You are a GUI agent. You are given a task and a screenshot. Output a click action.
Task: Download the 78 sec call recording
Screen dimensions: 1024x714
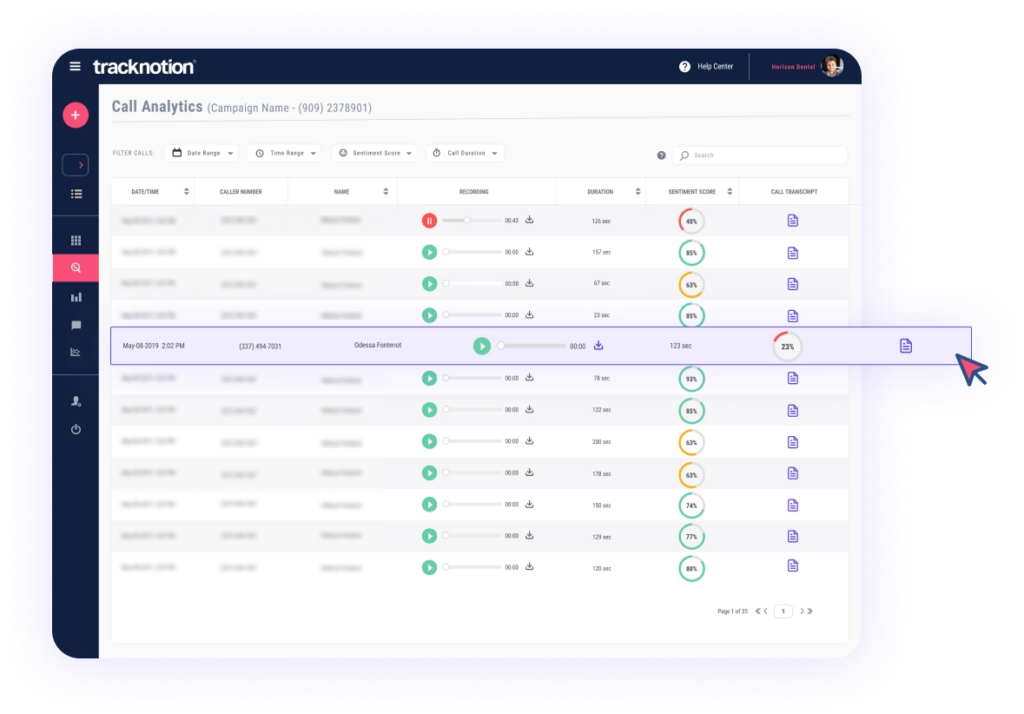coord(530,378)
